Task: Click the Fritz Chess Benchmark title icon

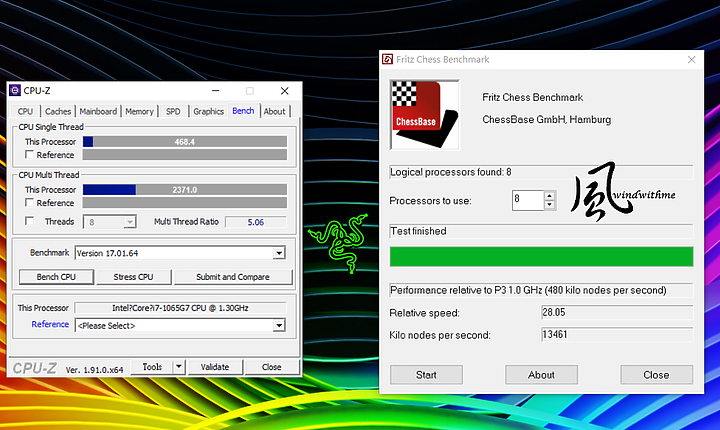Action: 388,59
